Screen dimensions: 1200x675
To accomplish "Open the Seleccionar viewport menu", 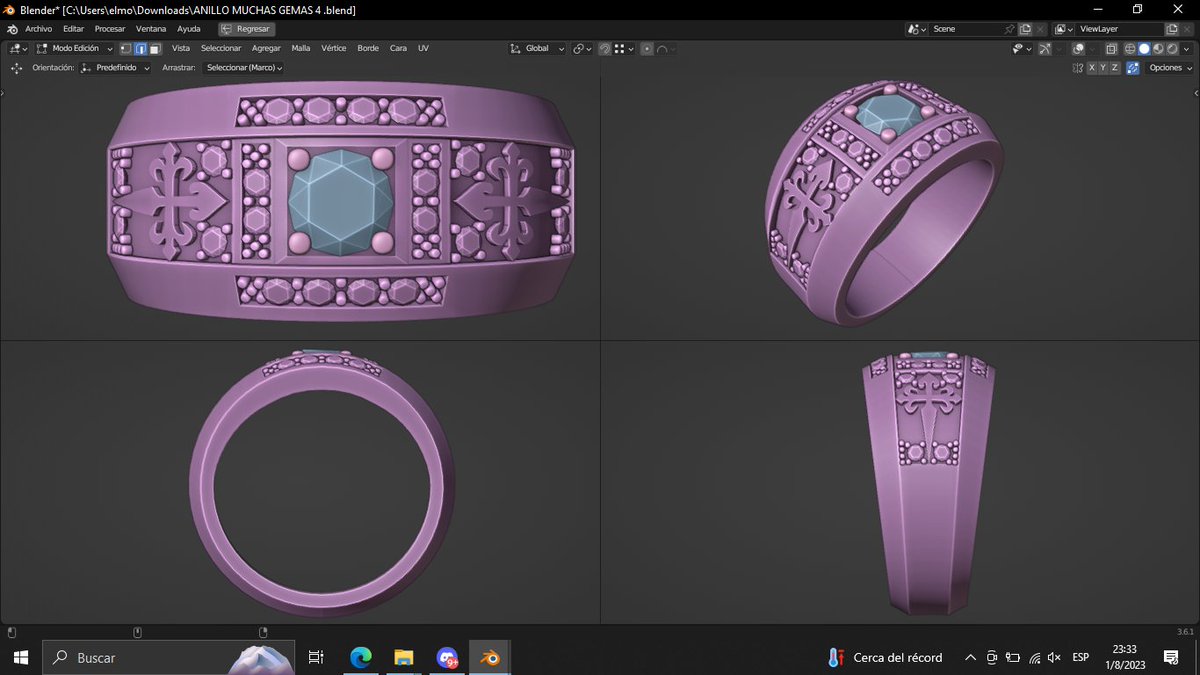I will 221,48.
